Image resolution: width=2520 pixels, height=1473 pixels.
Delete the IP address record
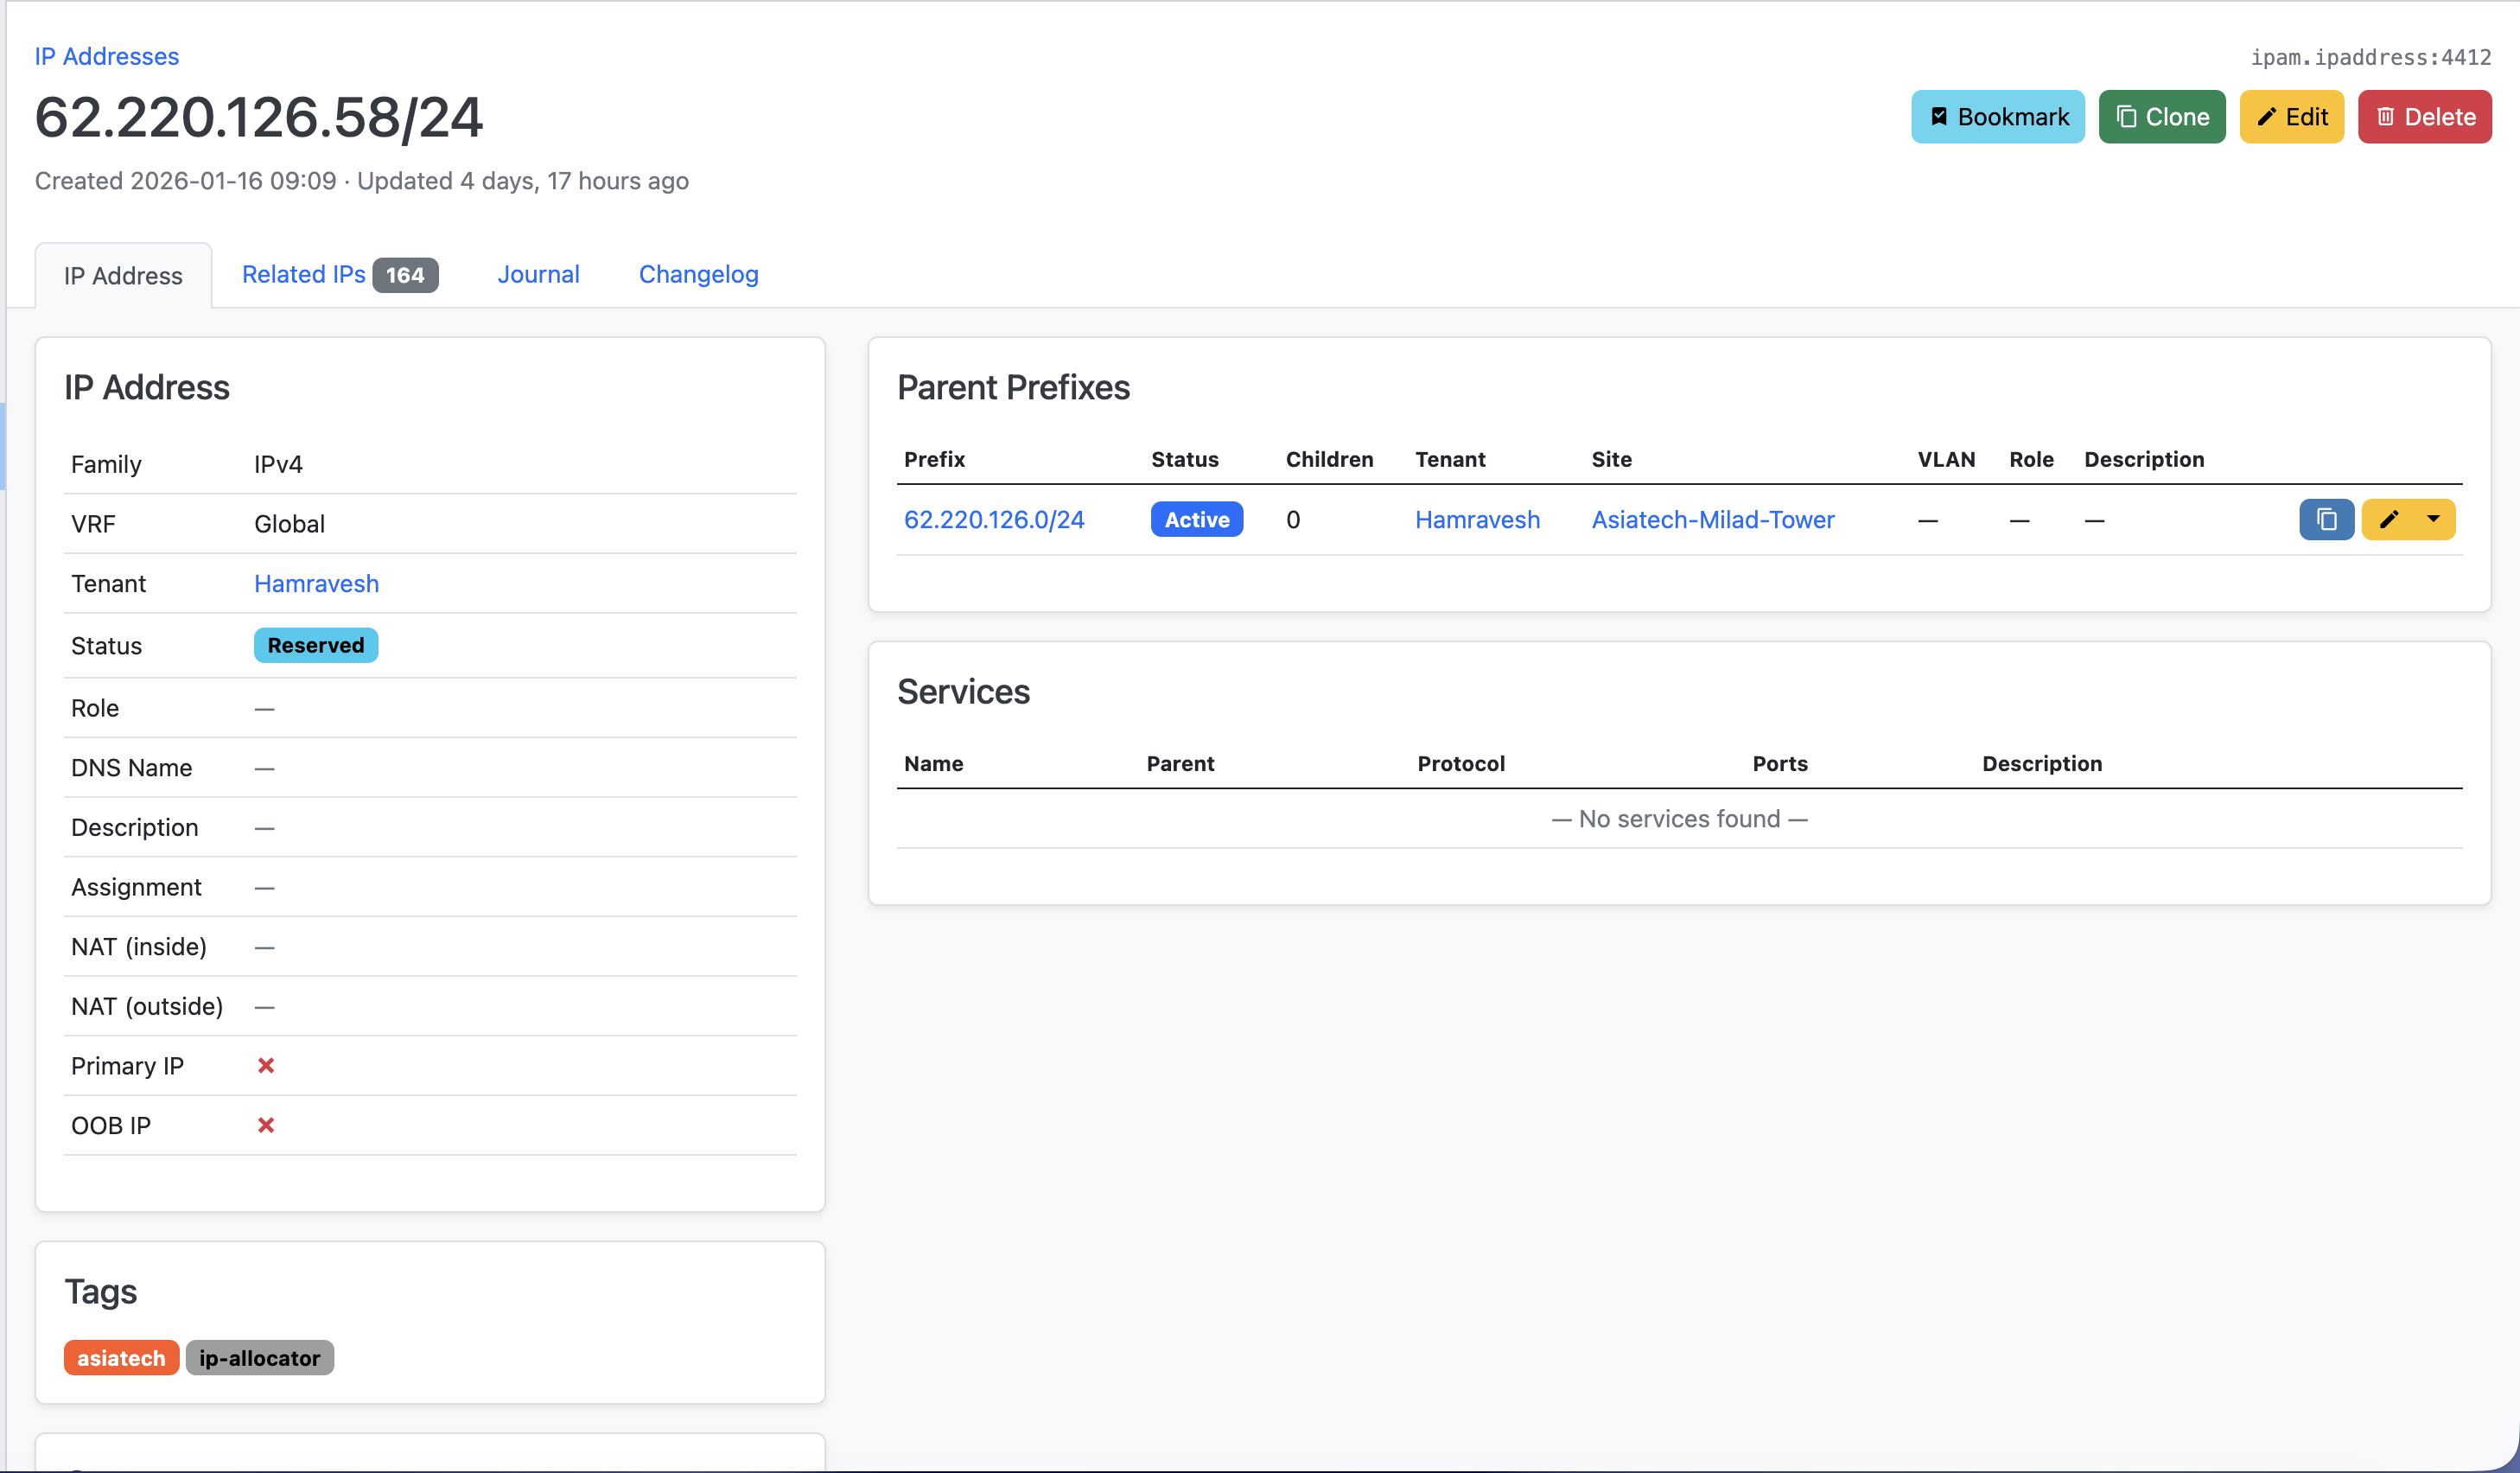pos(2424,117)
